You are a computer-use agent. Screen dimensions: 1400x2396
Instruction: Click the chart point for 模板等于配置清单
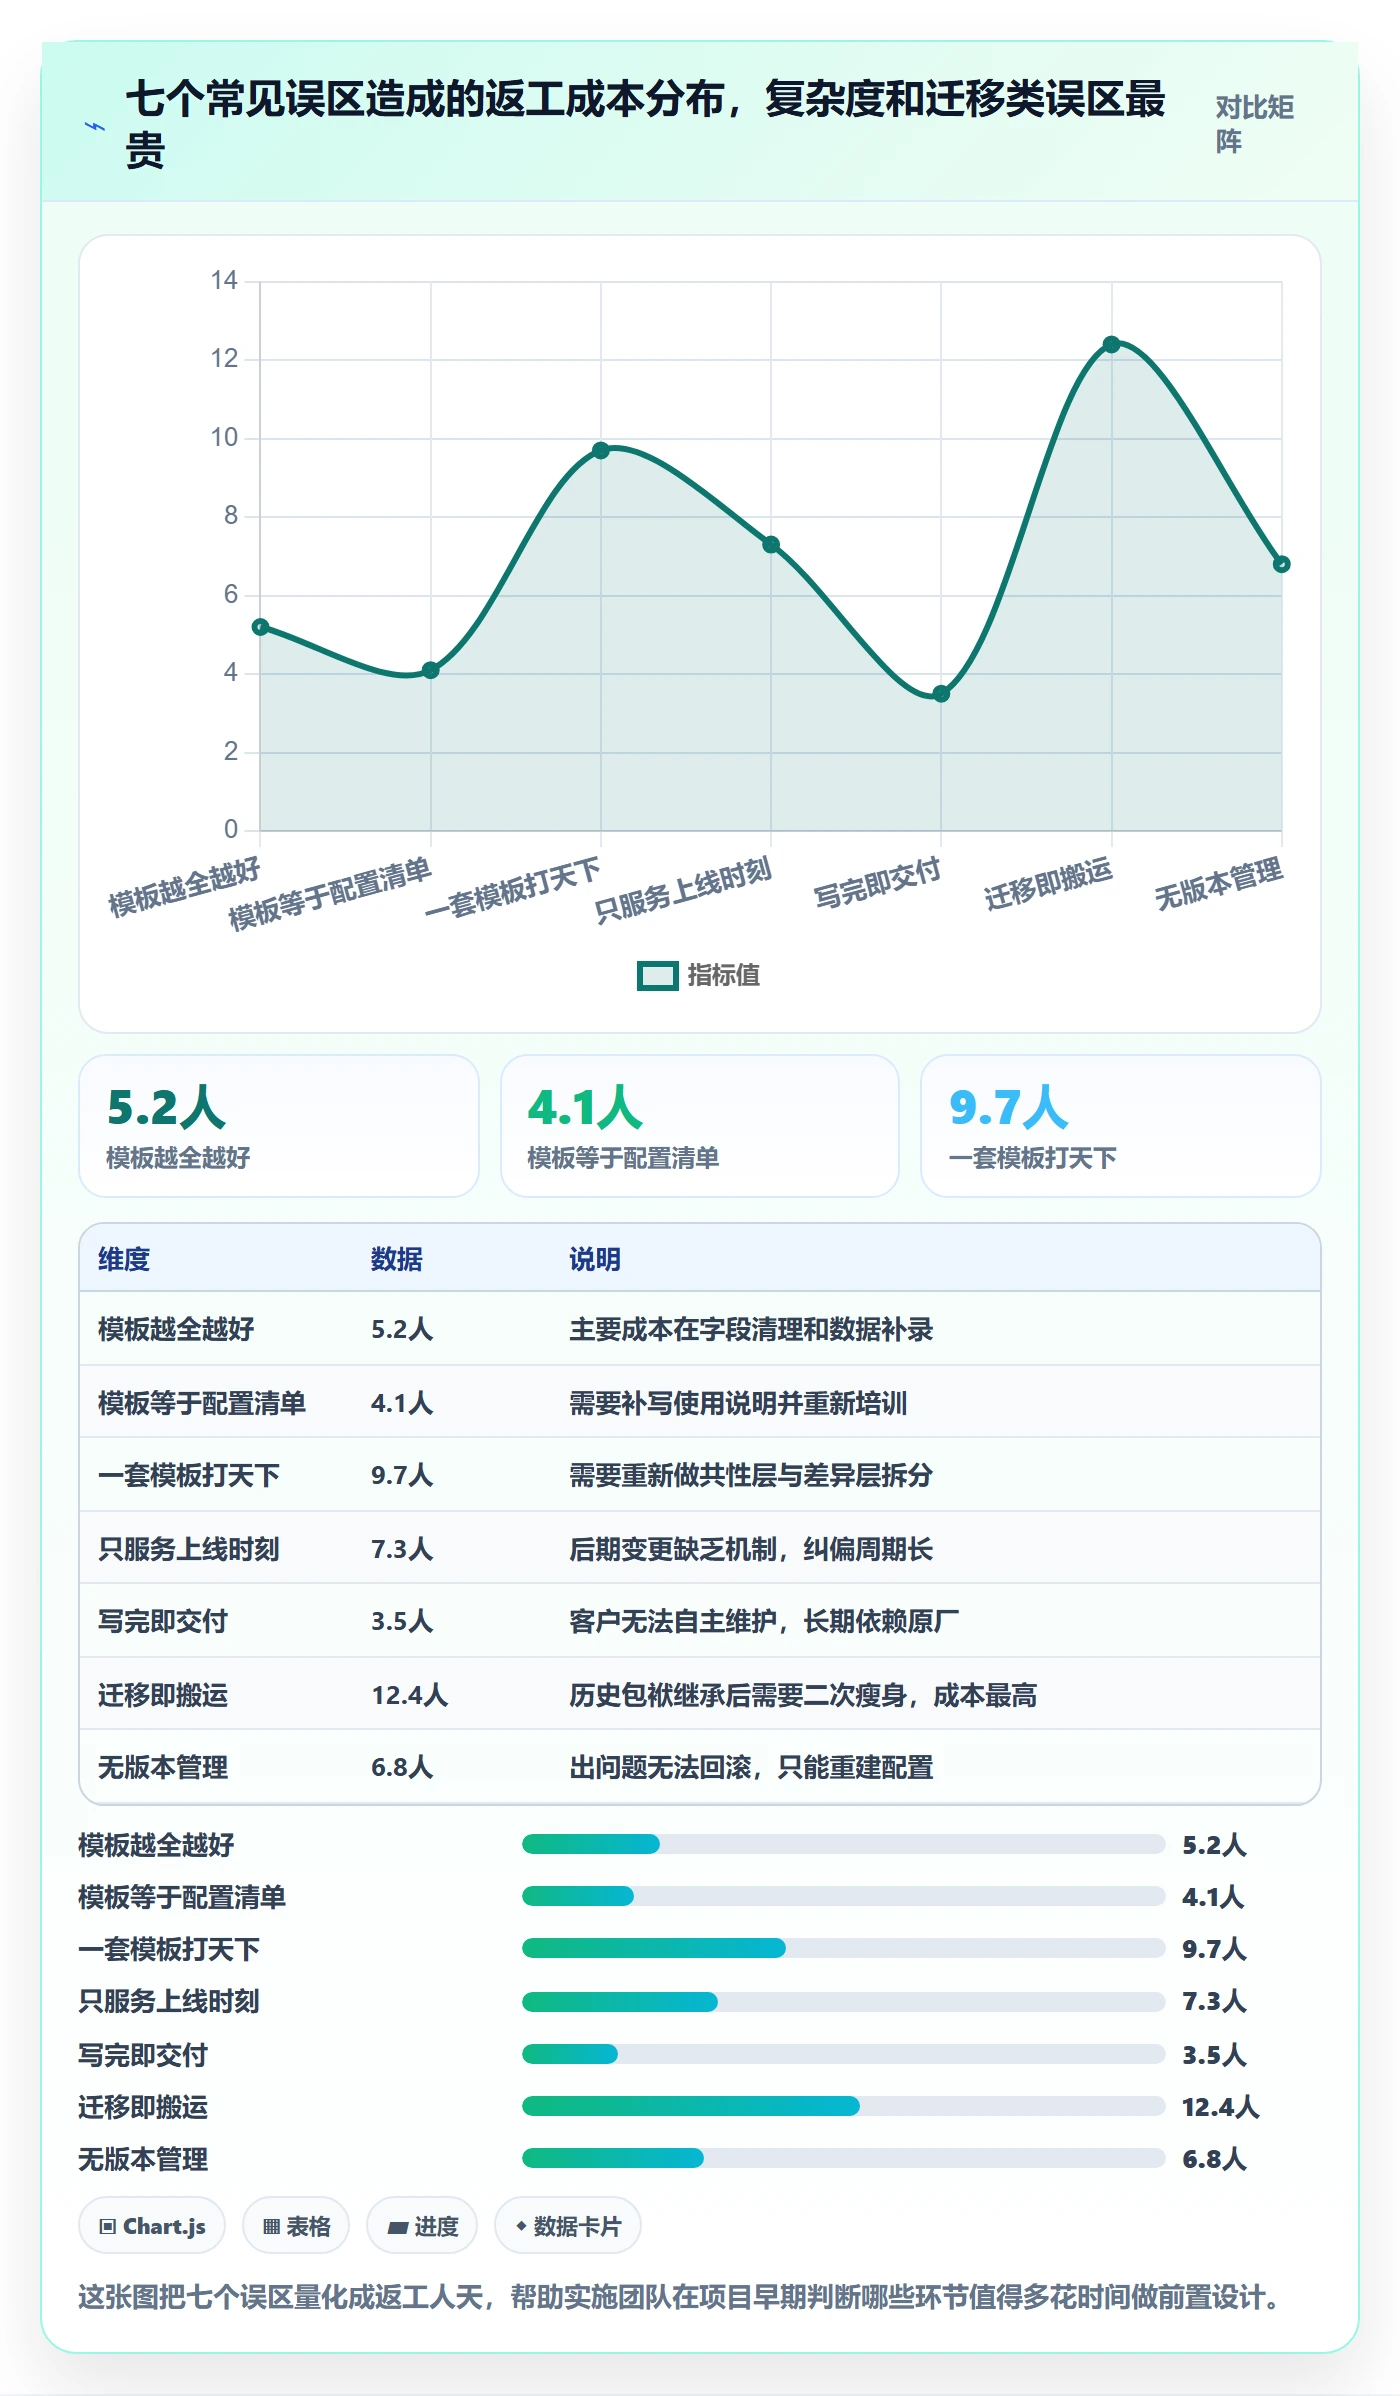coord(430,670)
